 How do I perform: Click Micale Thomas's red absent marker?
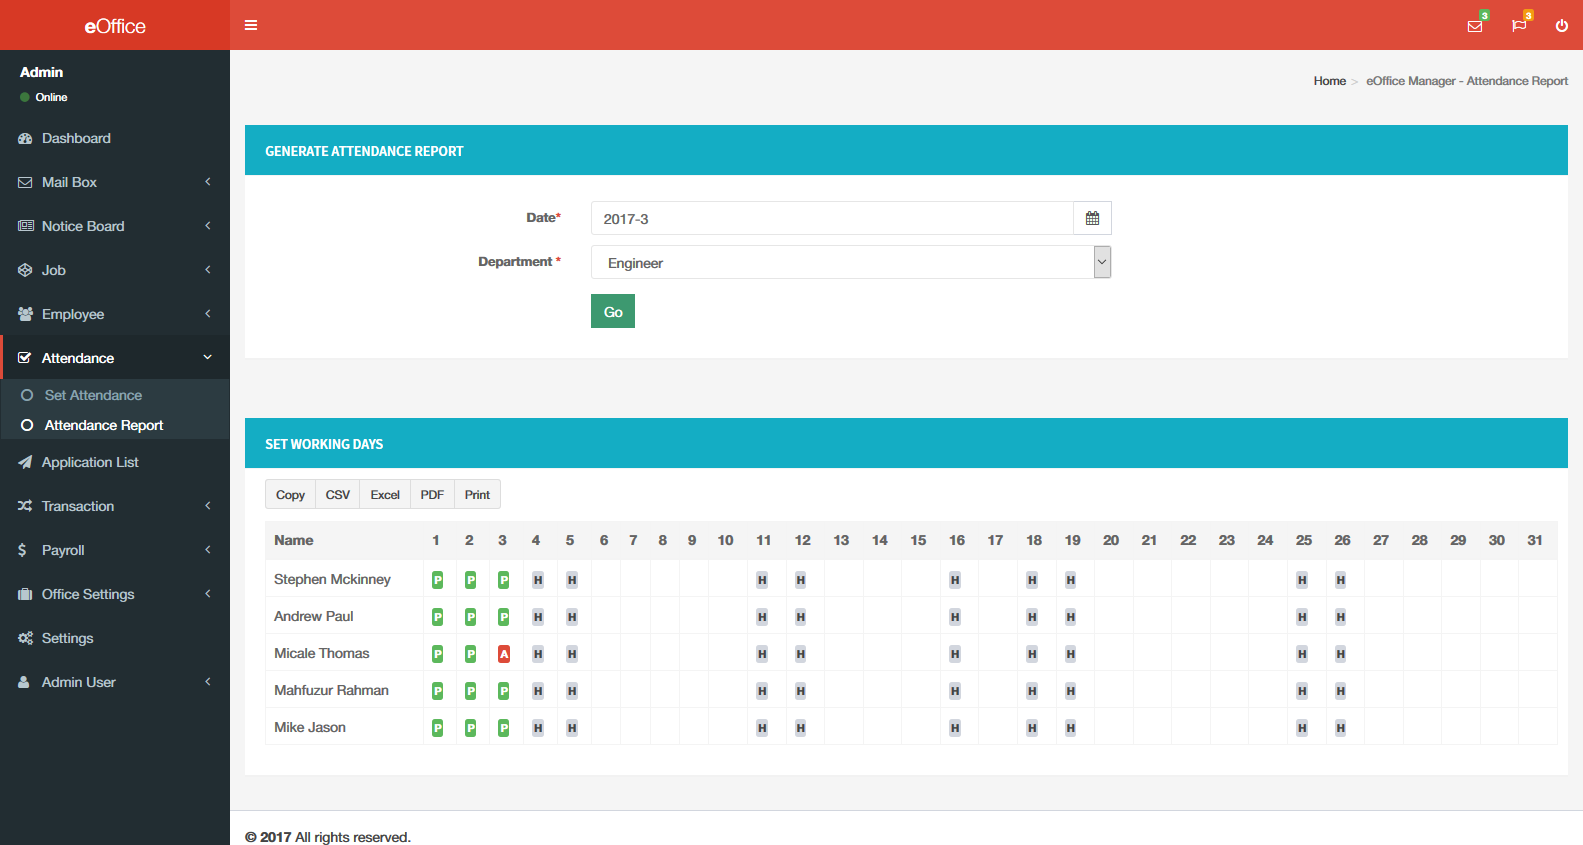coord(504,654)
